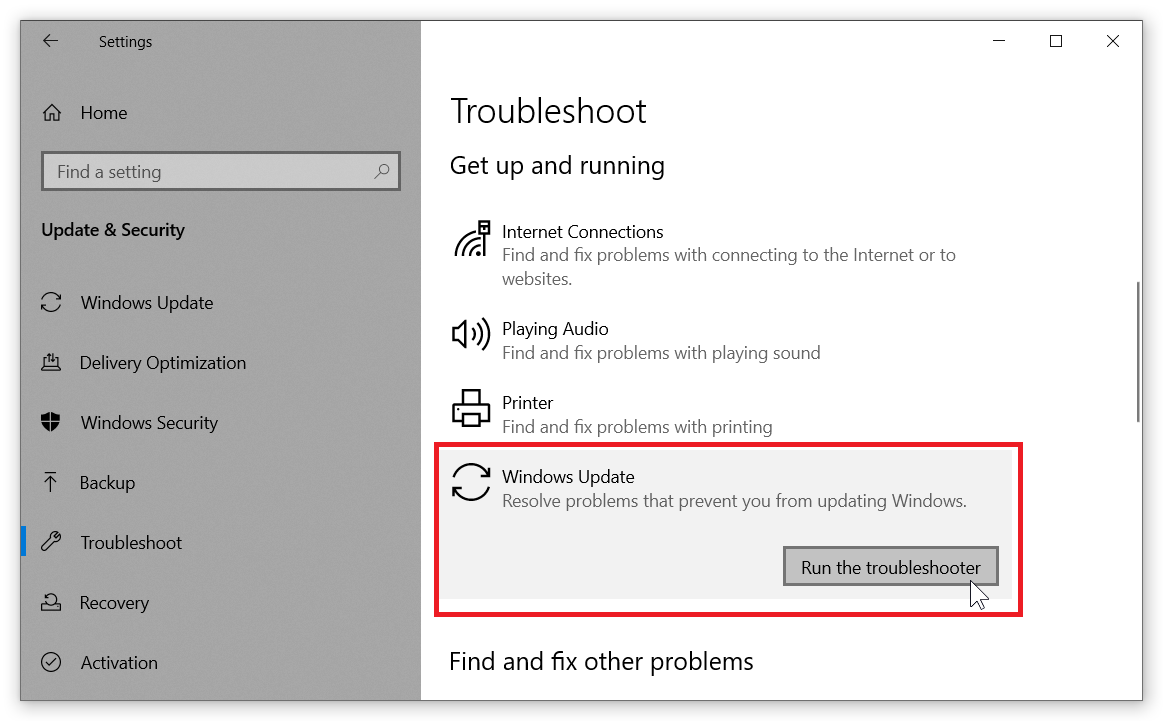
Task: Select the Printer icon
Action: 470,409
